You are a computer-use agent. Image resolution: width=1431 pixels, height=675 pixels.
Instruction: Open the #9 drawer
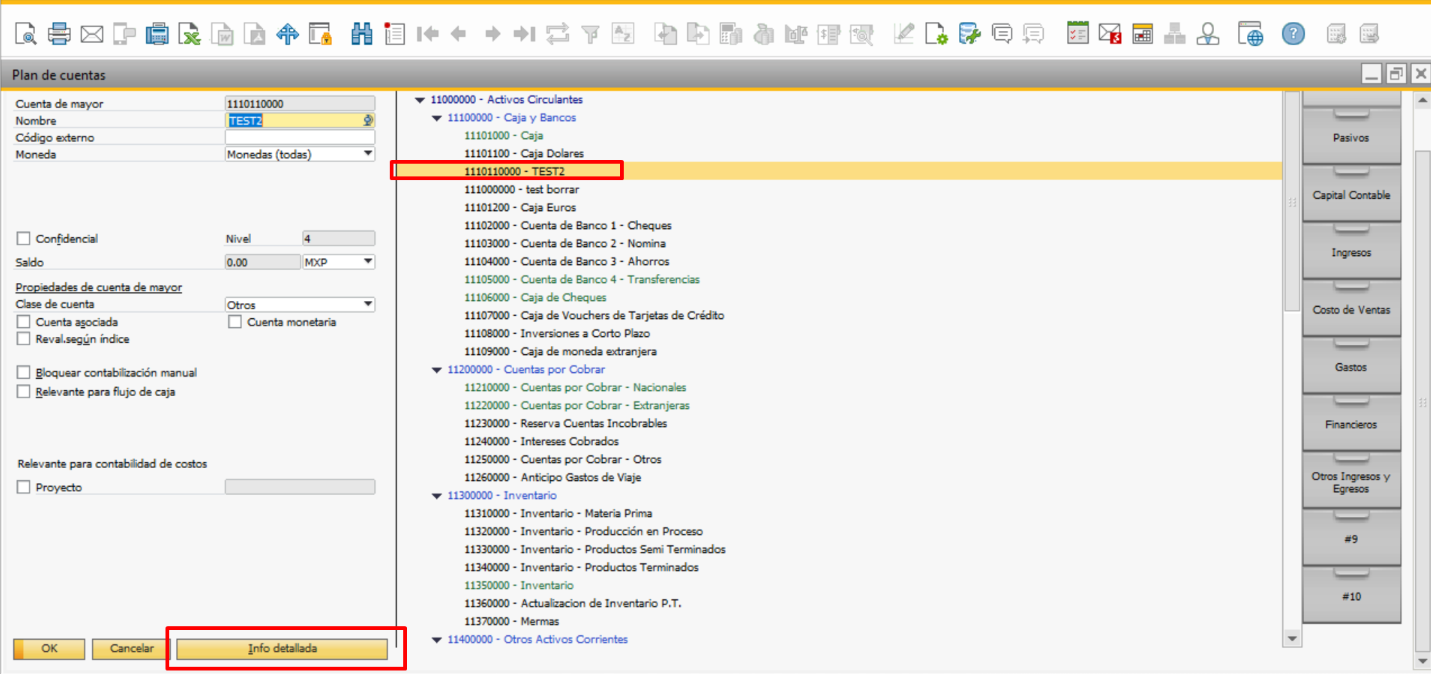1351,539
